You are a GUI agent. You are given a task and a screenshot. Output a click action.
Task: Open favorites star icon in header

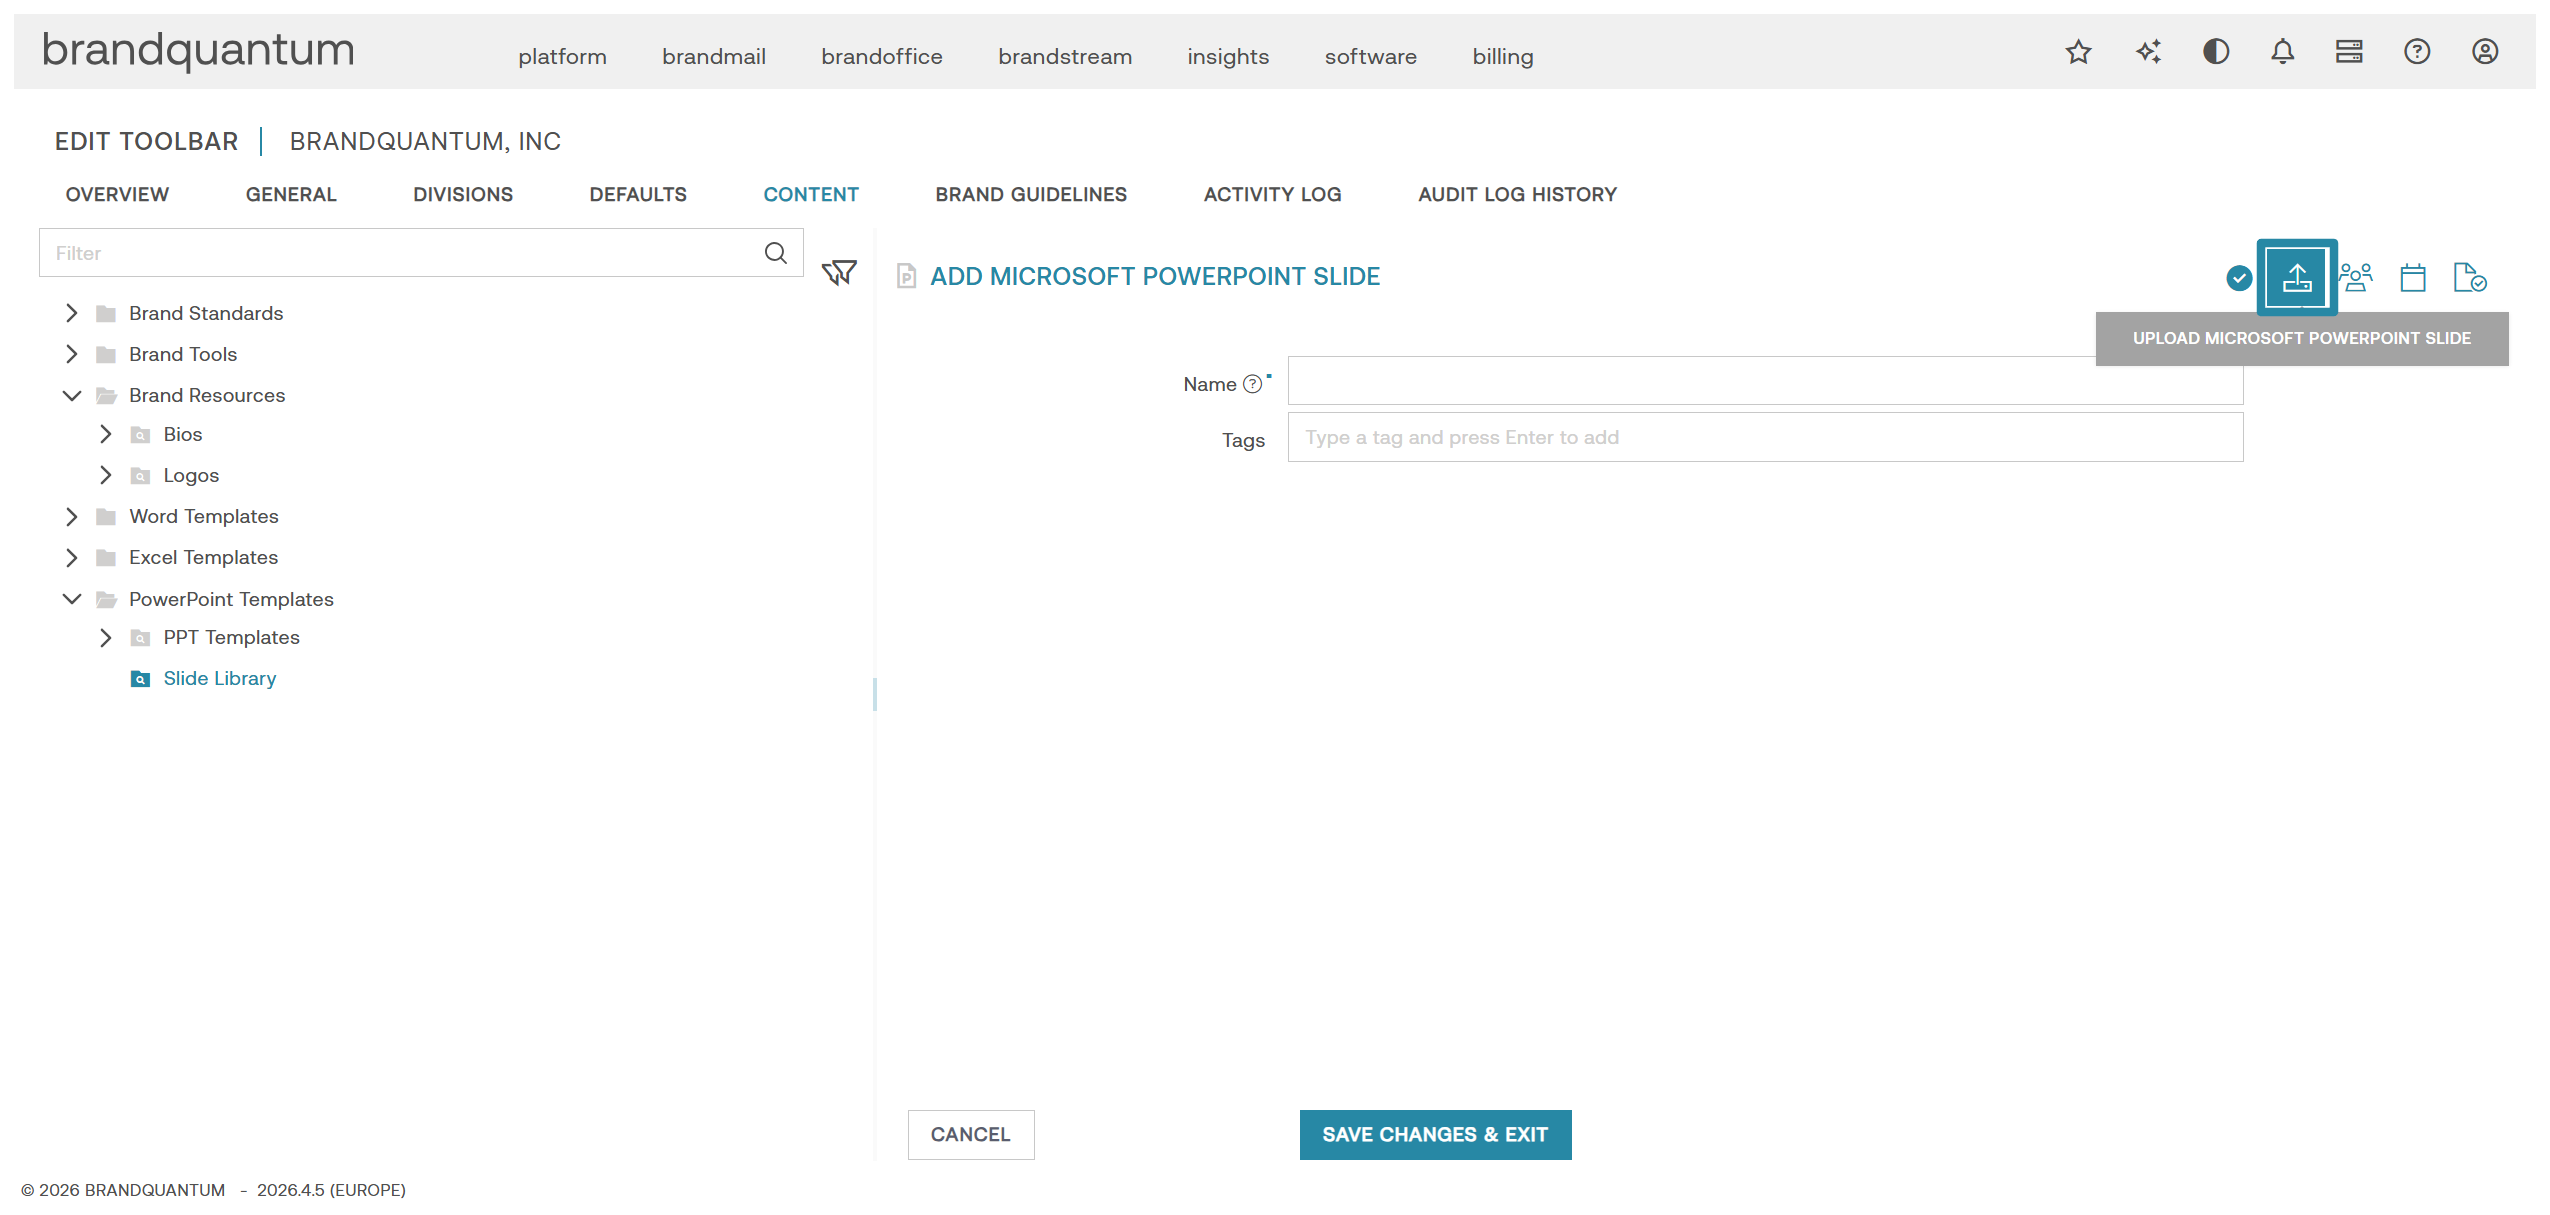pyautogui.click(x=2078, y=52)
